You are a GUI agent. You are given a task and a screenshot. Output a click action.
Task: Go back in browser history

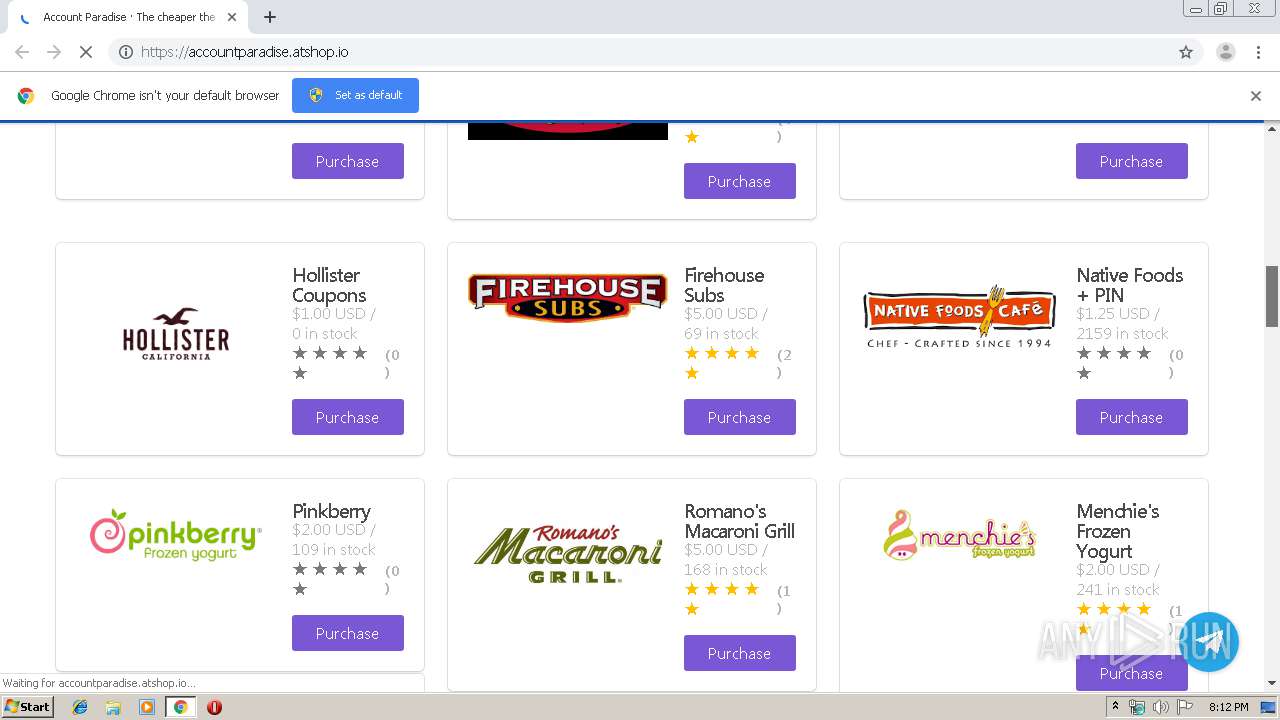coord(22,52)
